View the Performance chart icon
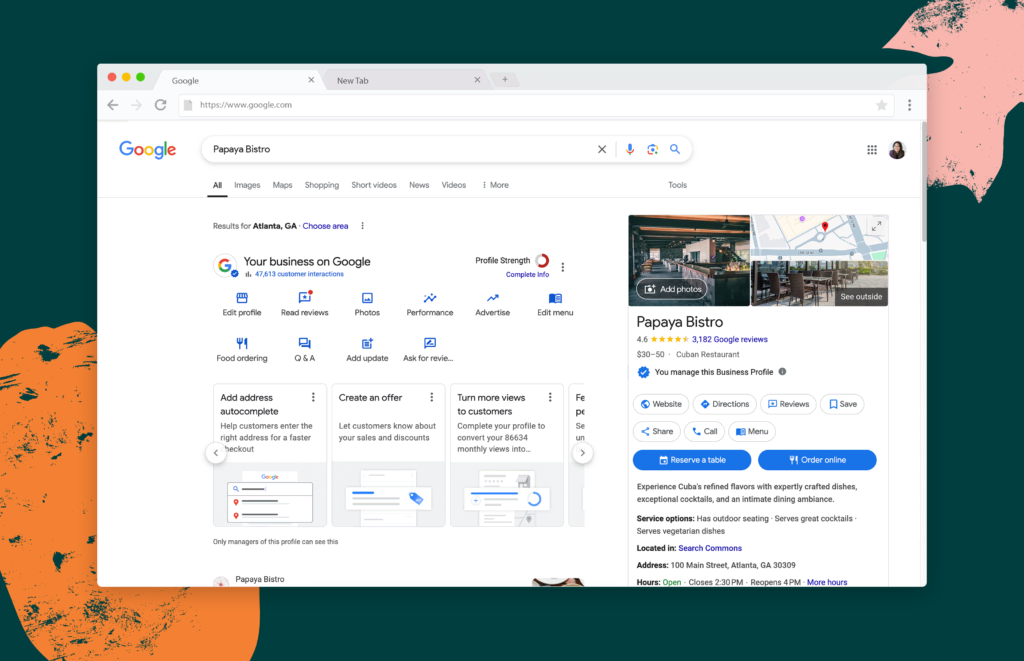 tap(430, 298)
